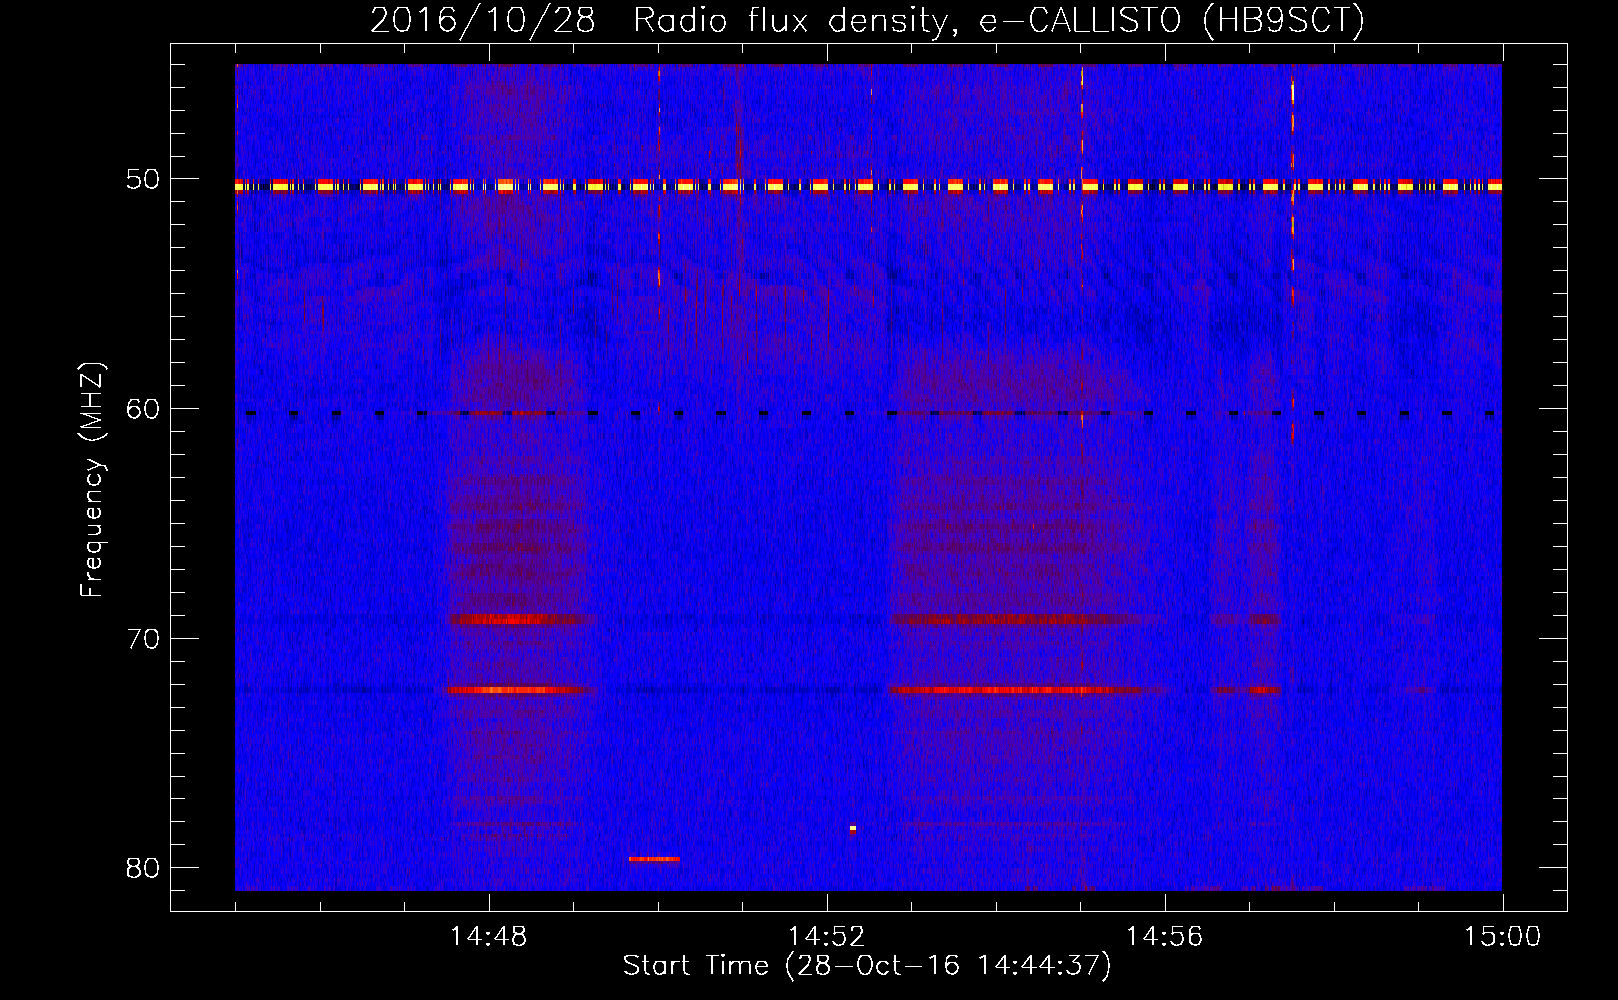Click the 'Frequency (MHZ)' axis label

point(92,480)
